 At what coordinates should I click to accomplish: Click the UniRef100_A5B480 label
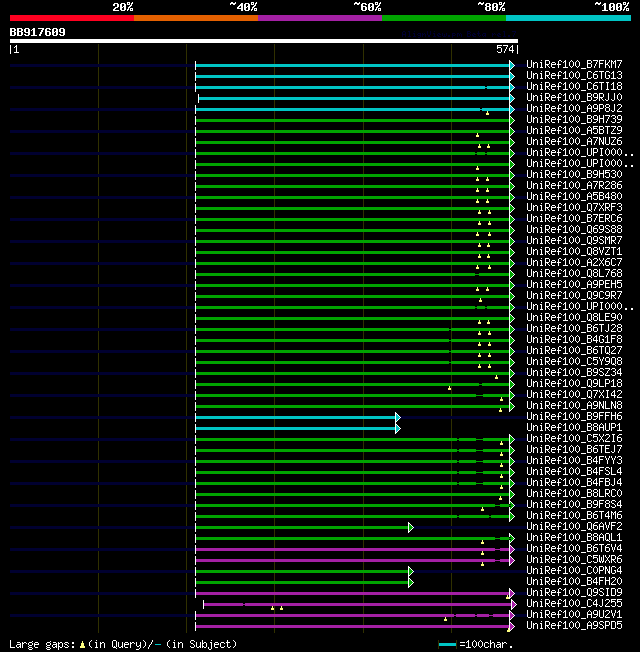click(574, 197)
